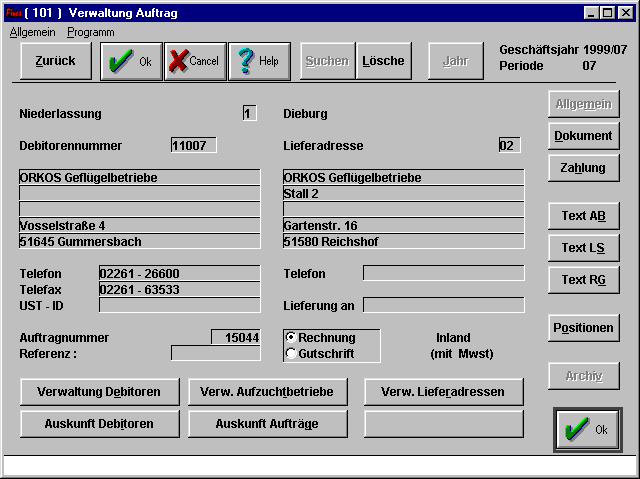640x479 pixels.
Task: Focus the UST - ID text field
Action: [179, 305]
